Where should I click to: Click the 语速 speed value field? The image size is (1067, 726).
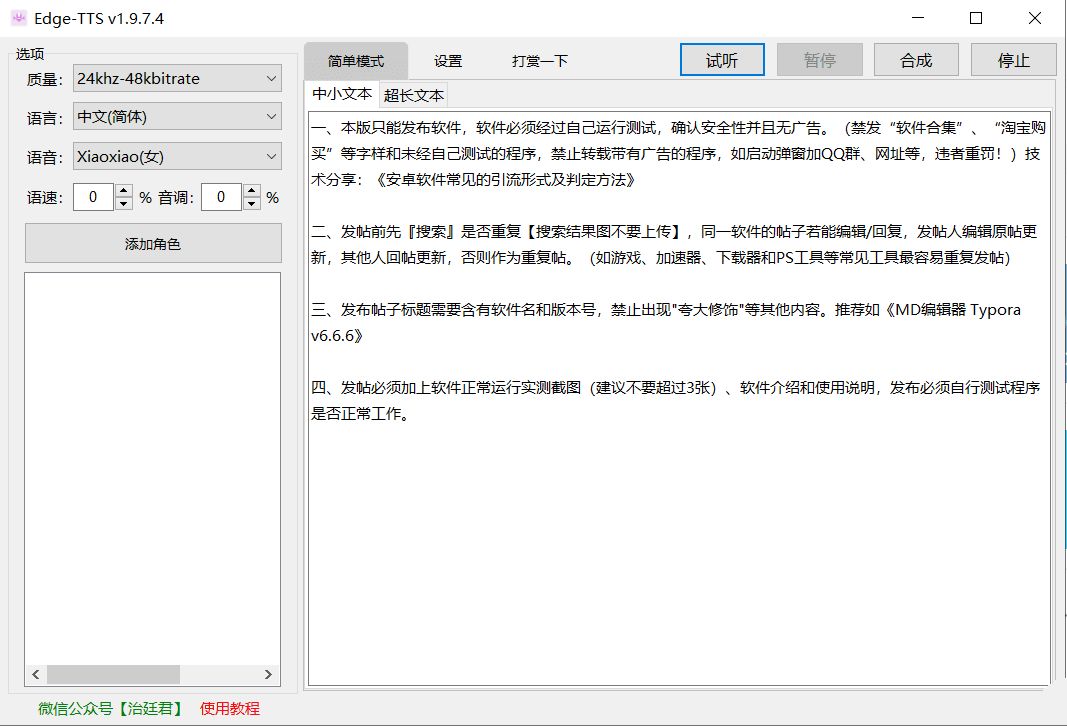(94, 198)
